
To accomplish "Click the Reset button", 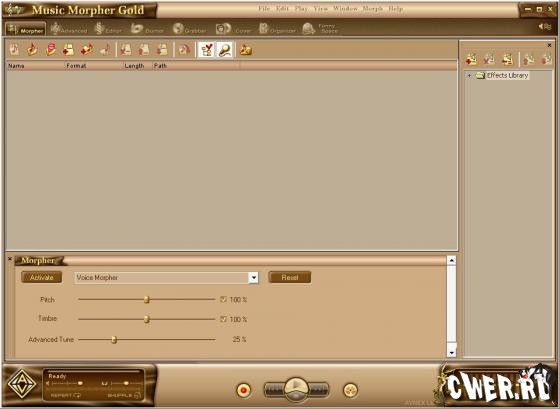I will (x=290, y=277).
